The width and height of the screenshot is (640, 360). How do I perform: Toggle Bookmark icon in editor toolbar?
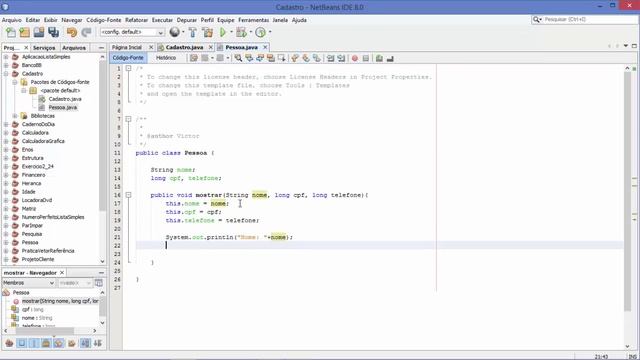pos(317,58)
